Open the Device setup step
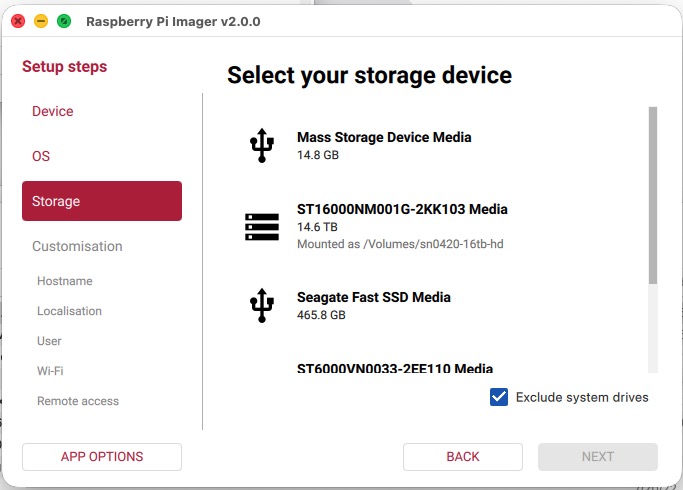This screenshot has width=683, height=490. click(x=53, y=111)
